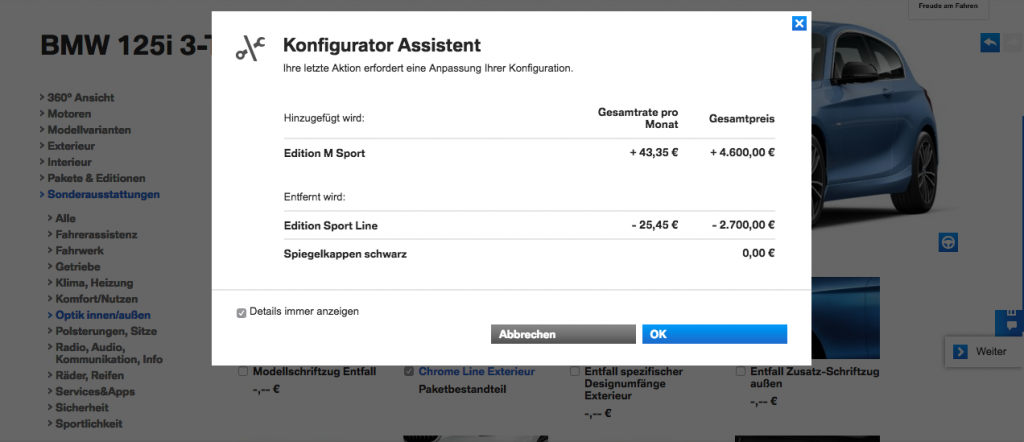This screenshot has width=1024, height=442.
Task: Click the Freude am Fahren logo
Action: click(x=948, y=7)
